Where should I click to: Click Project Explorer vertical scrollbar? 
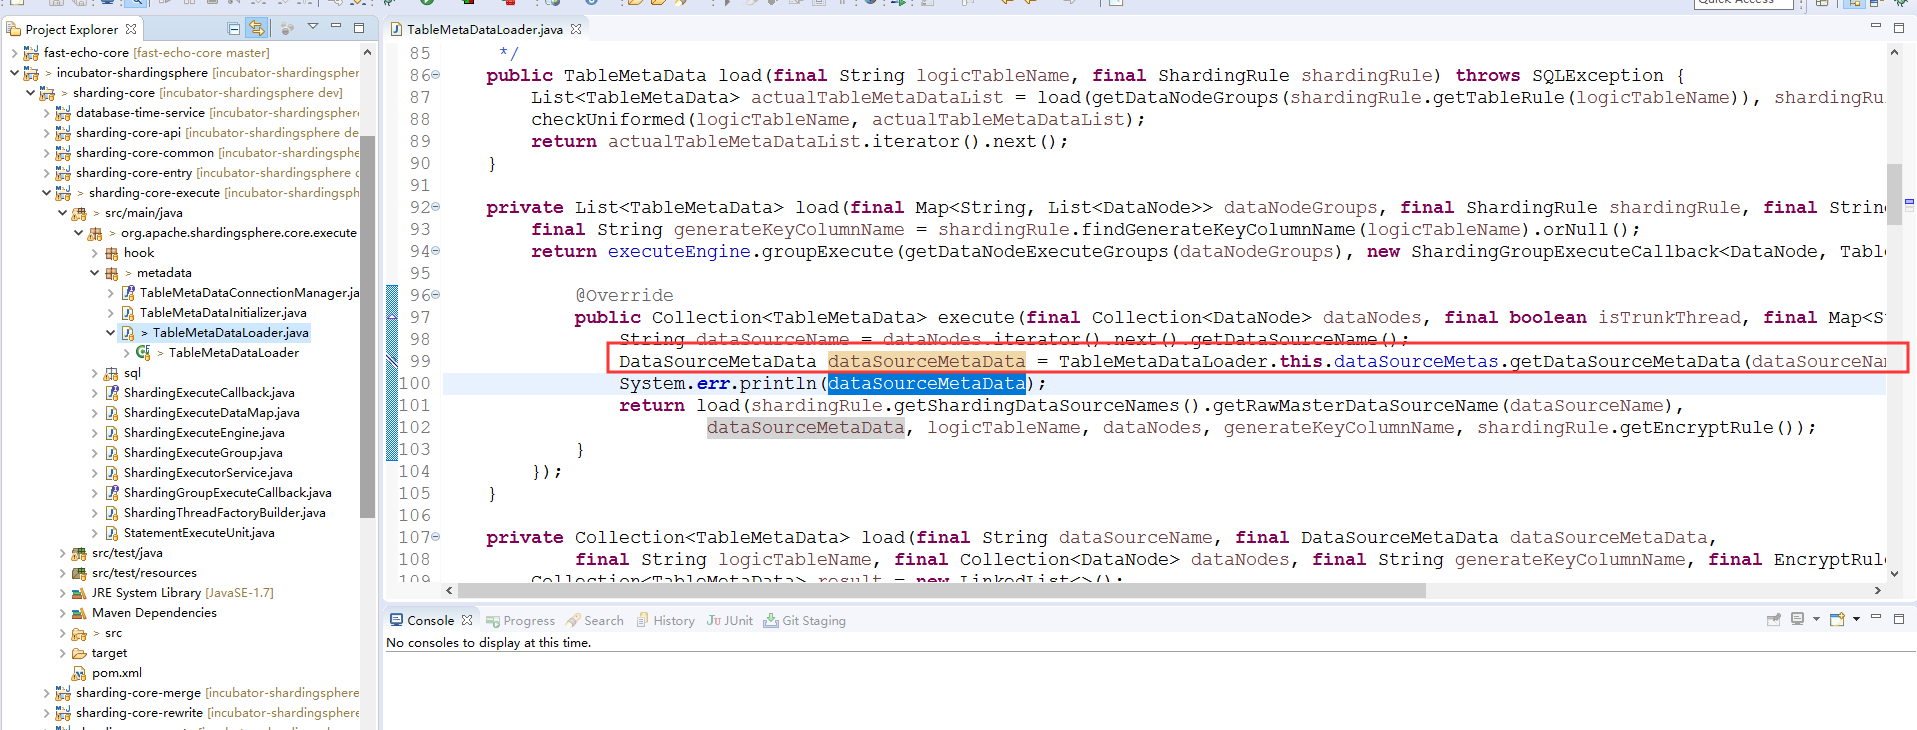click(x=367, y=325)
